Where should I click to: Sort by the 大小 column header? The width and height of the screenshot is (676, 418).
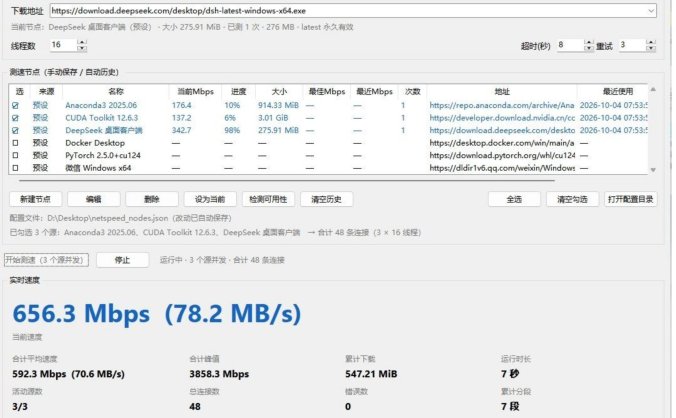[x=279, y=91]
